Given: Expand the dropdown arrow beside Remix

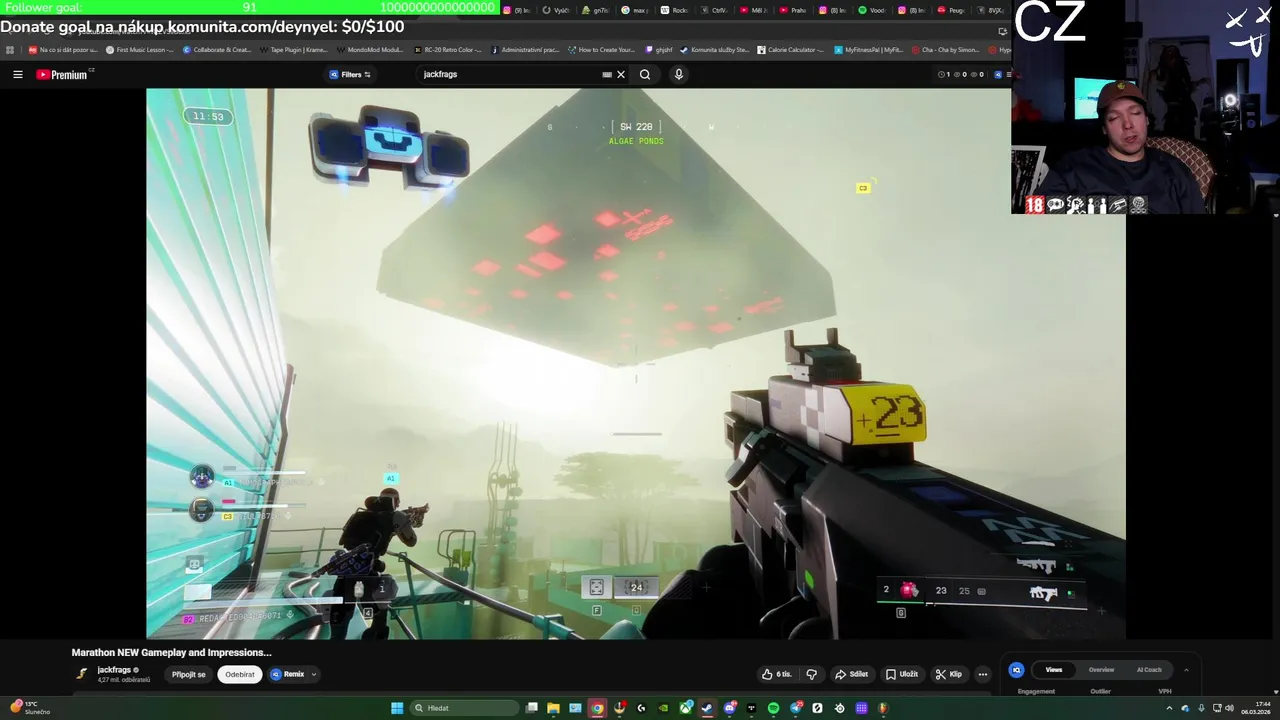Looking at the screenshot, I should click(x=314, y=674).
